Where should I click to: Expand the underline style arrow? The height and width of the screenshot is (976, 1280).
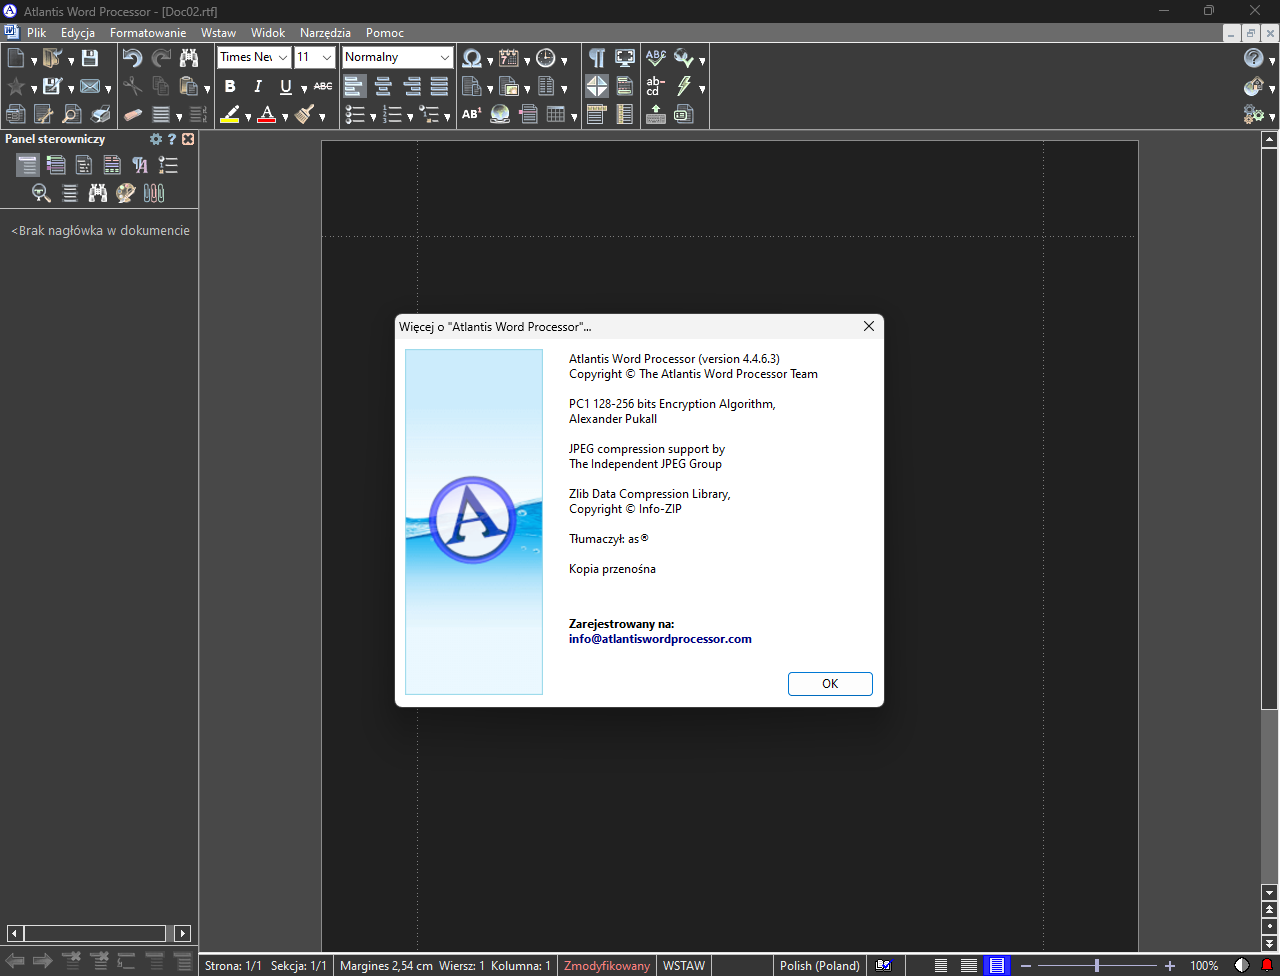(304, 88)
